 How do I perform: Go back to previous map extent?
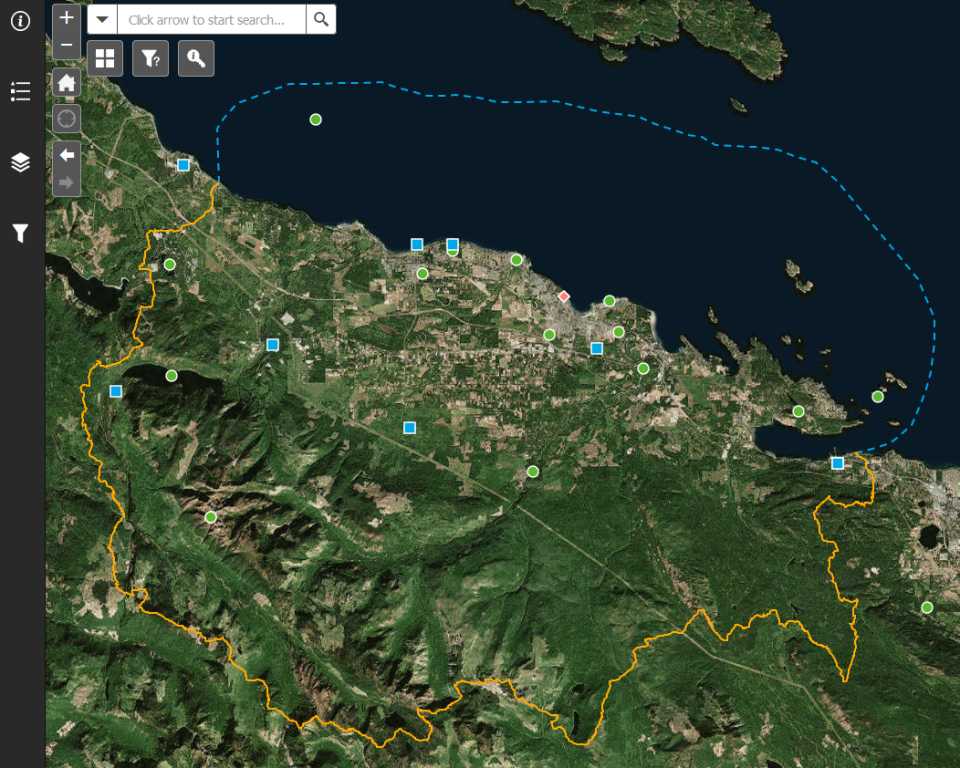(67, 155)
